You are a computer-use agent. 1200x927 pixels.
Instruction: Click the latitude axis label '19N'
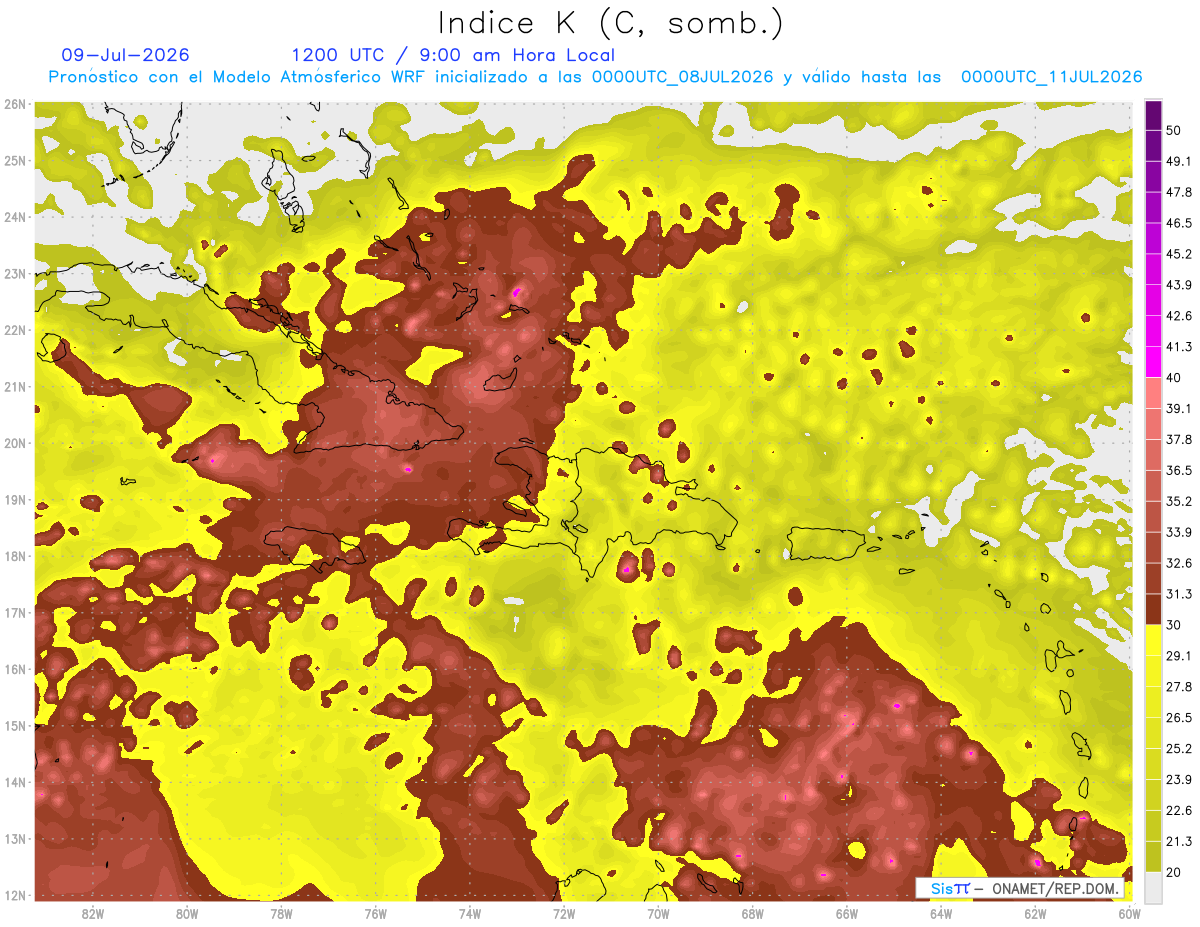15,500
